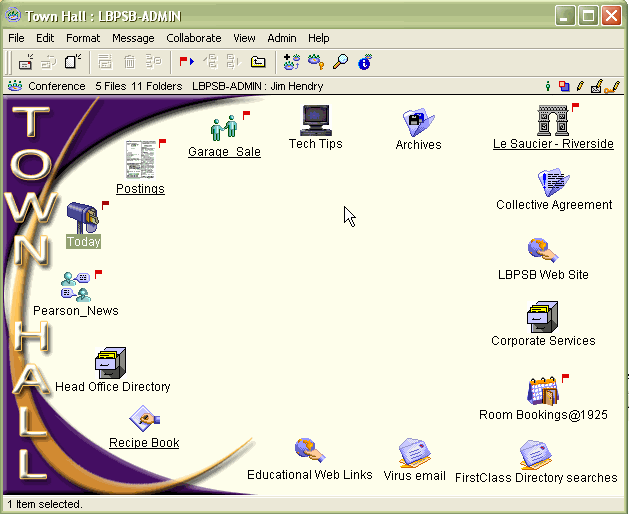Open the Recipe Book link
This screenshot has width=629, height=514.
144,443
